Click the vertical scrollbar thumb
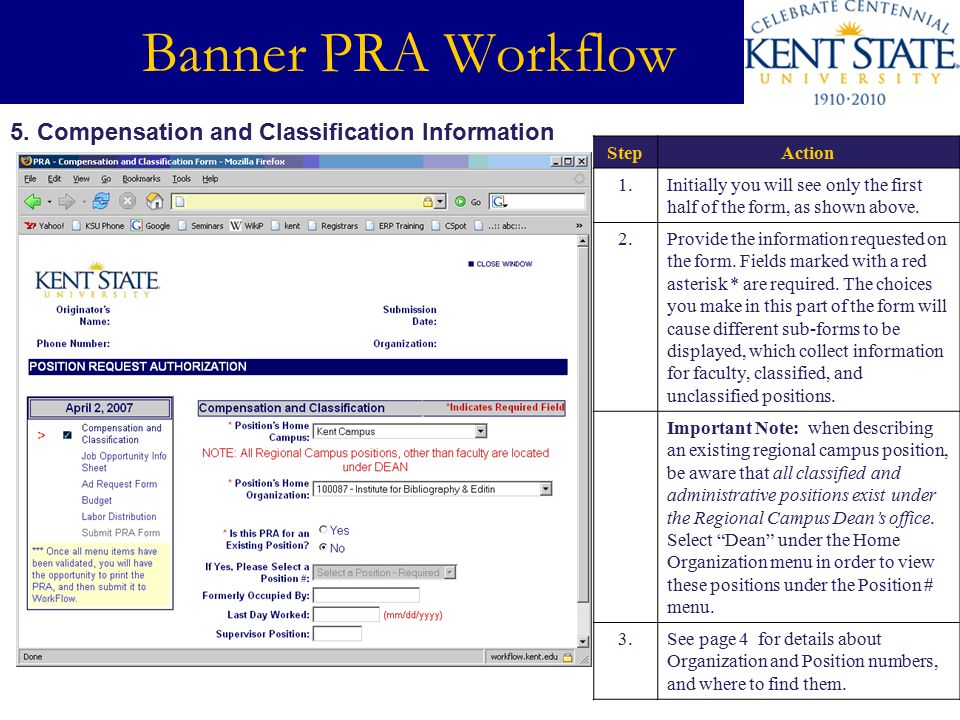Screen dimensions: 960x720 pos(582,425)
